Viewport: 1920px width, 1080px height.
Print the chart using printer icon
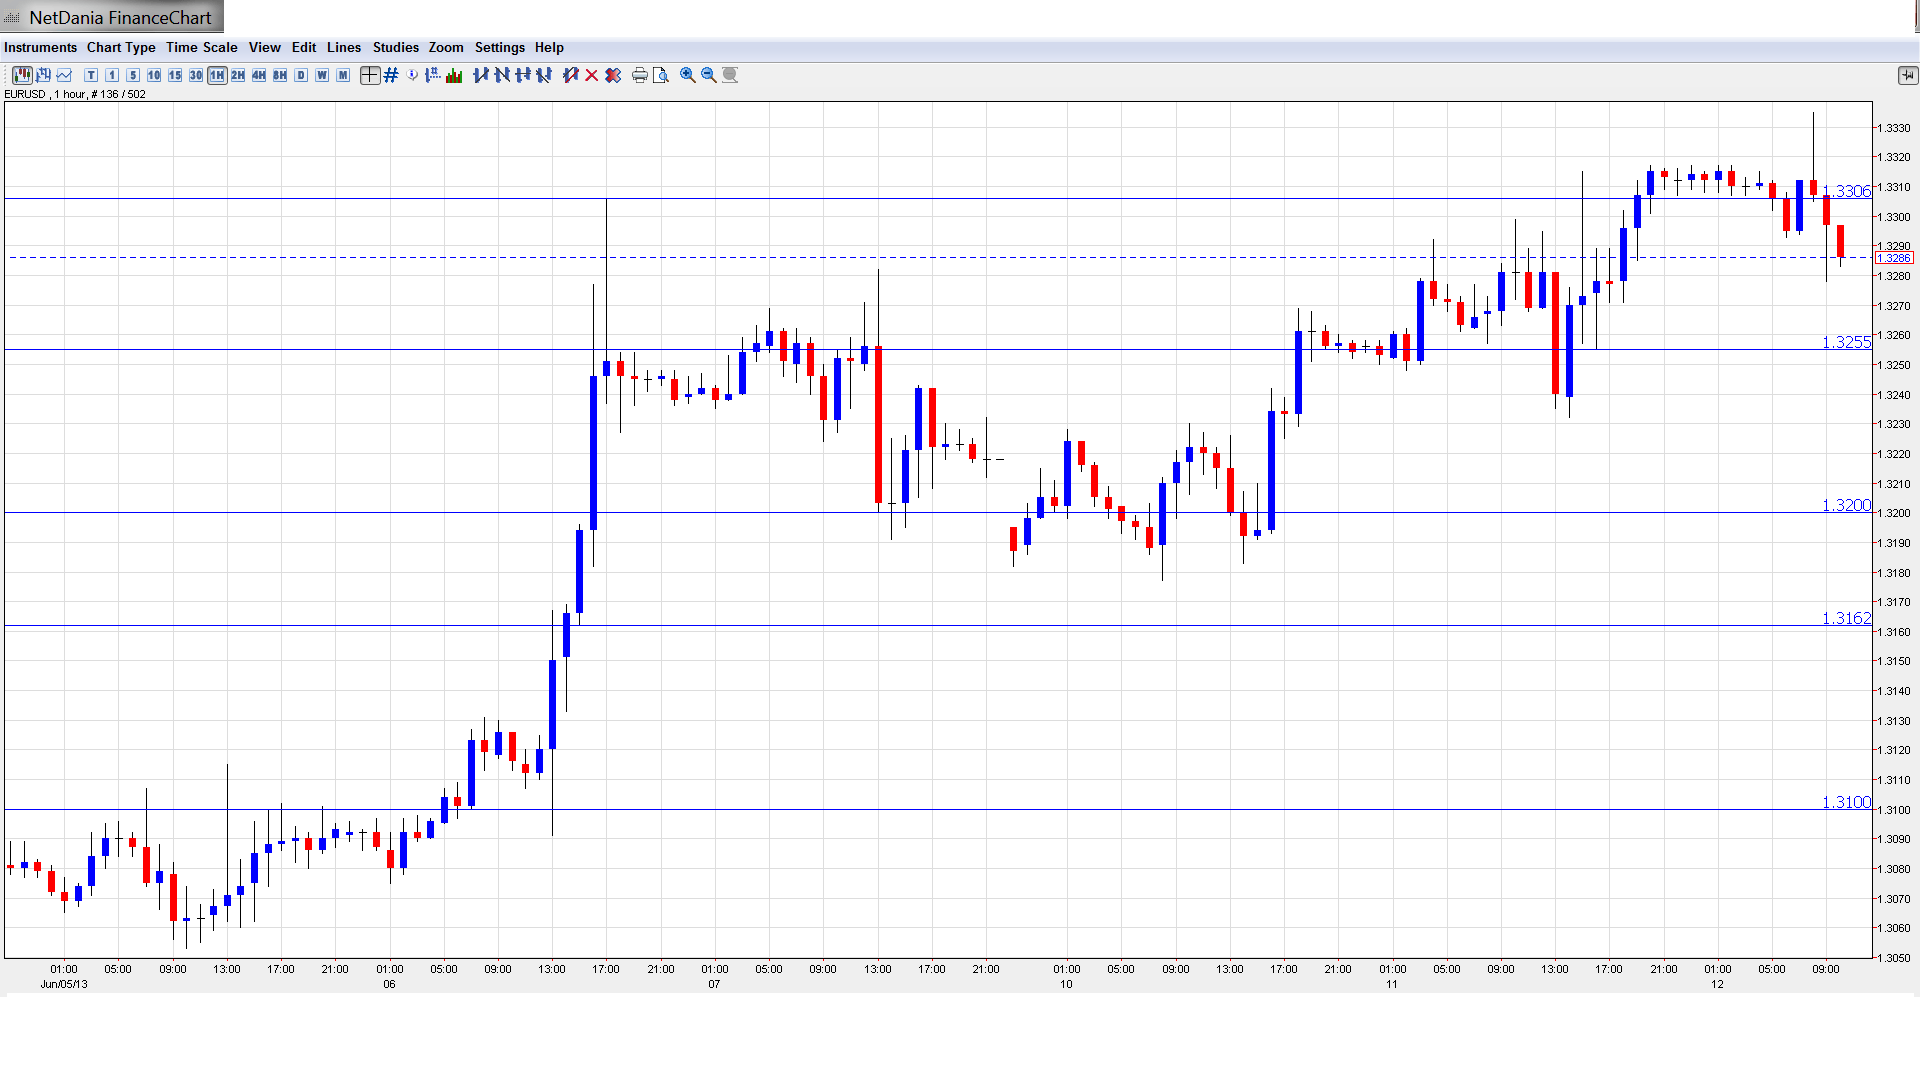tap(640, 75)
